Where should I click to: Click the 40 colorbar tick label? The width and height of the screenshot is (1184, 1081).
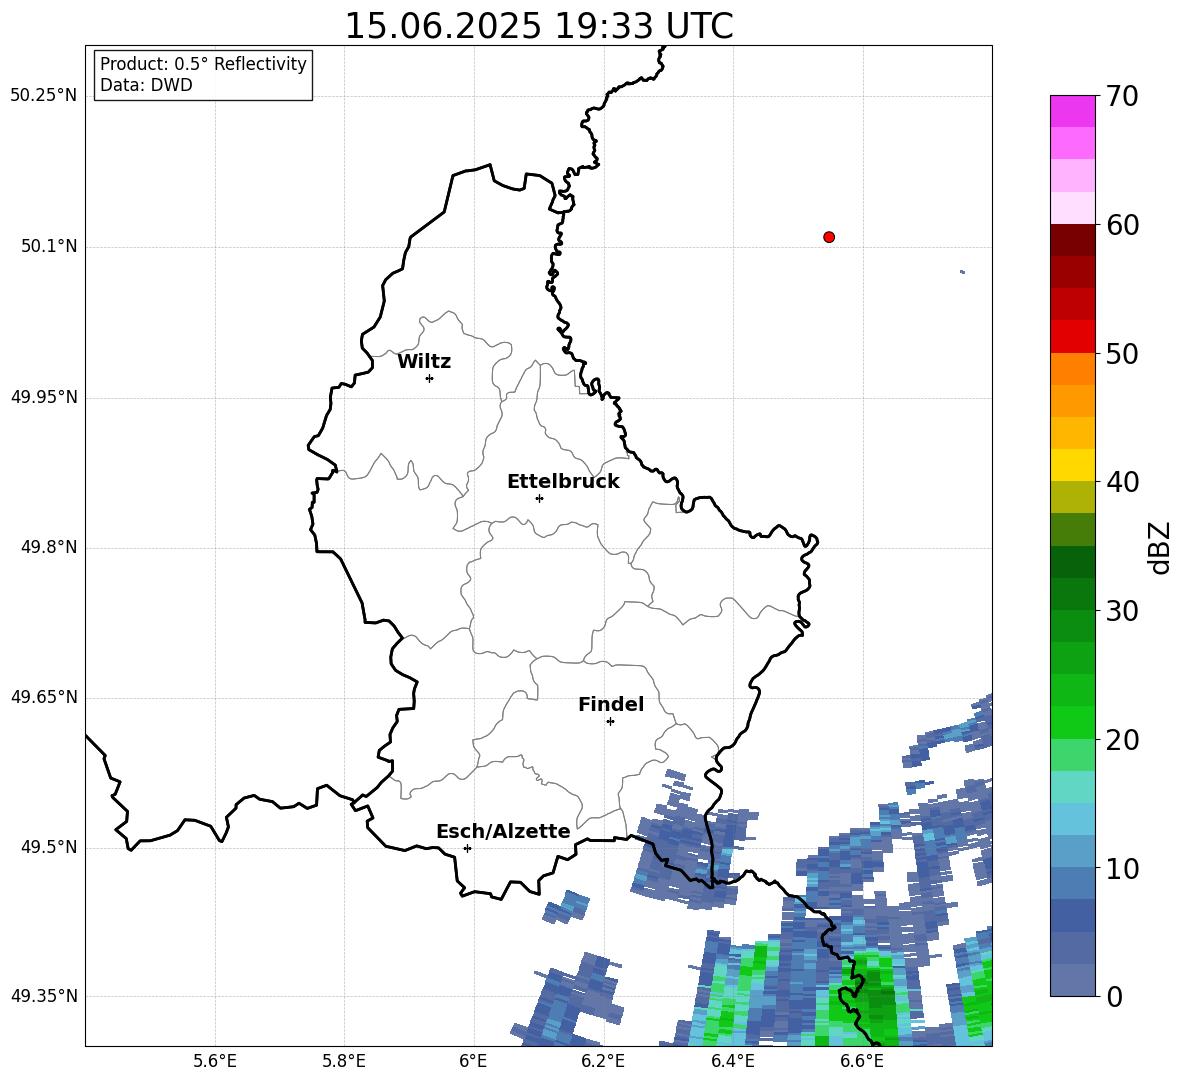1122,482
